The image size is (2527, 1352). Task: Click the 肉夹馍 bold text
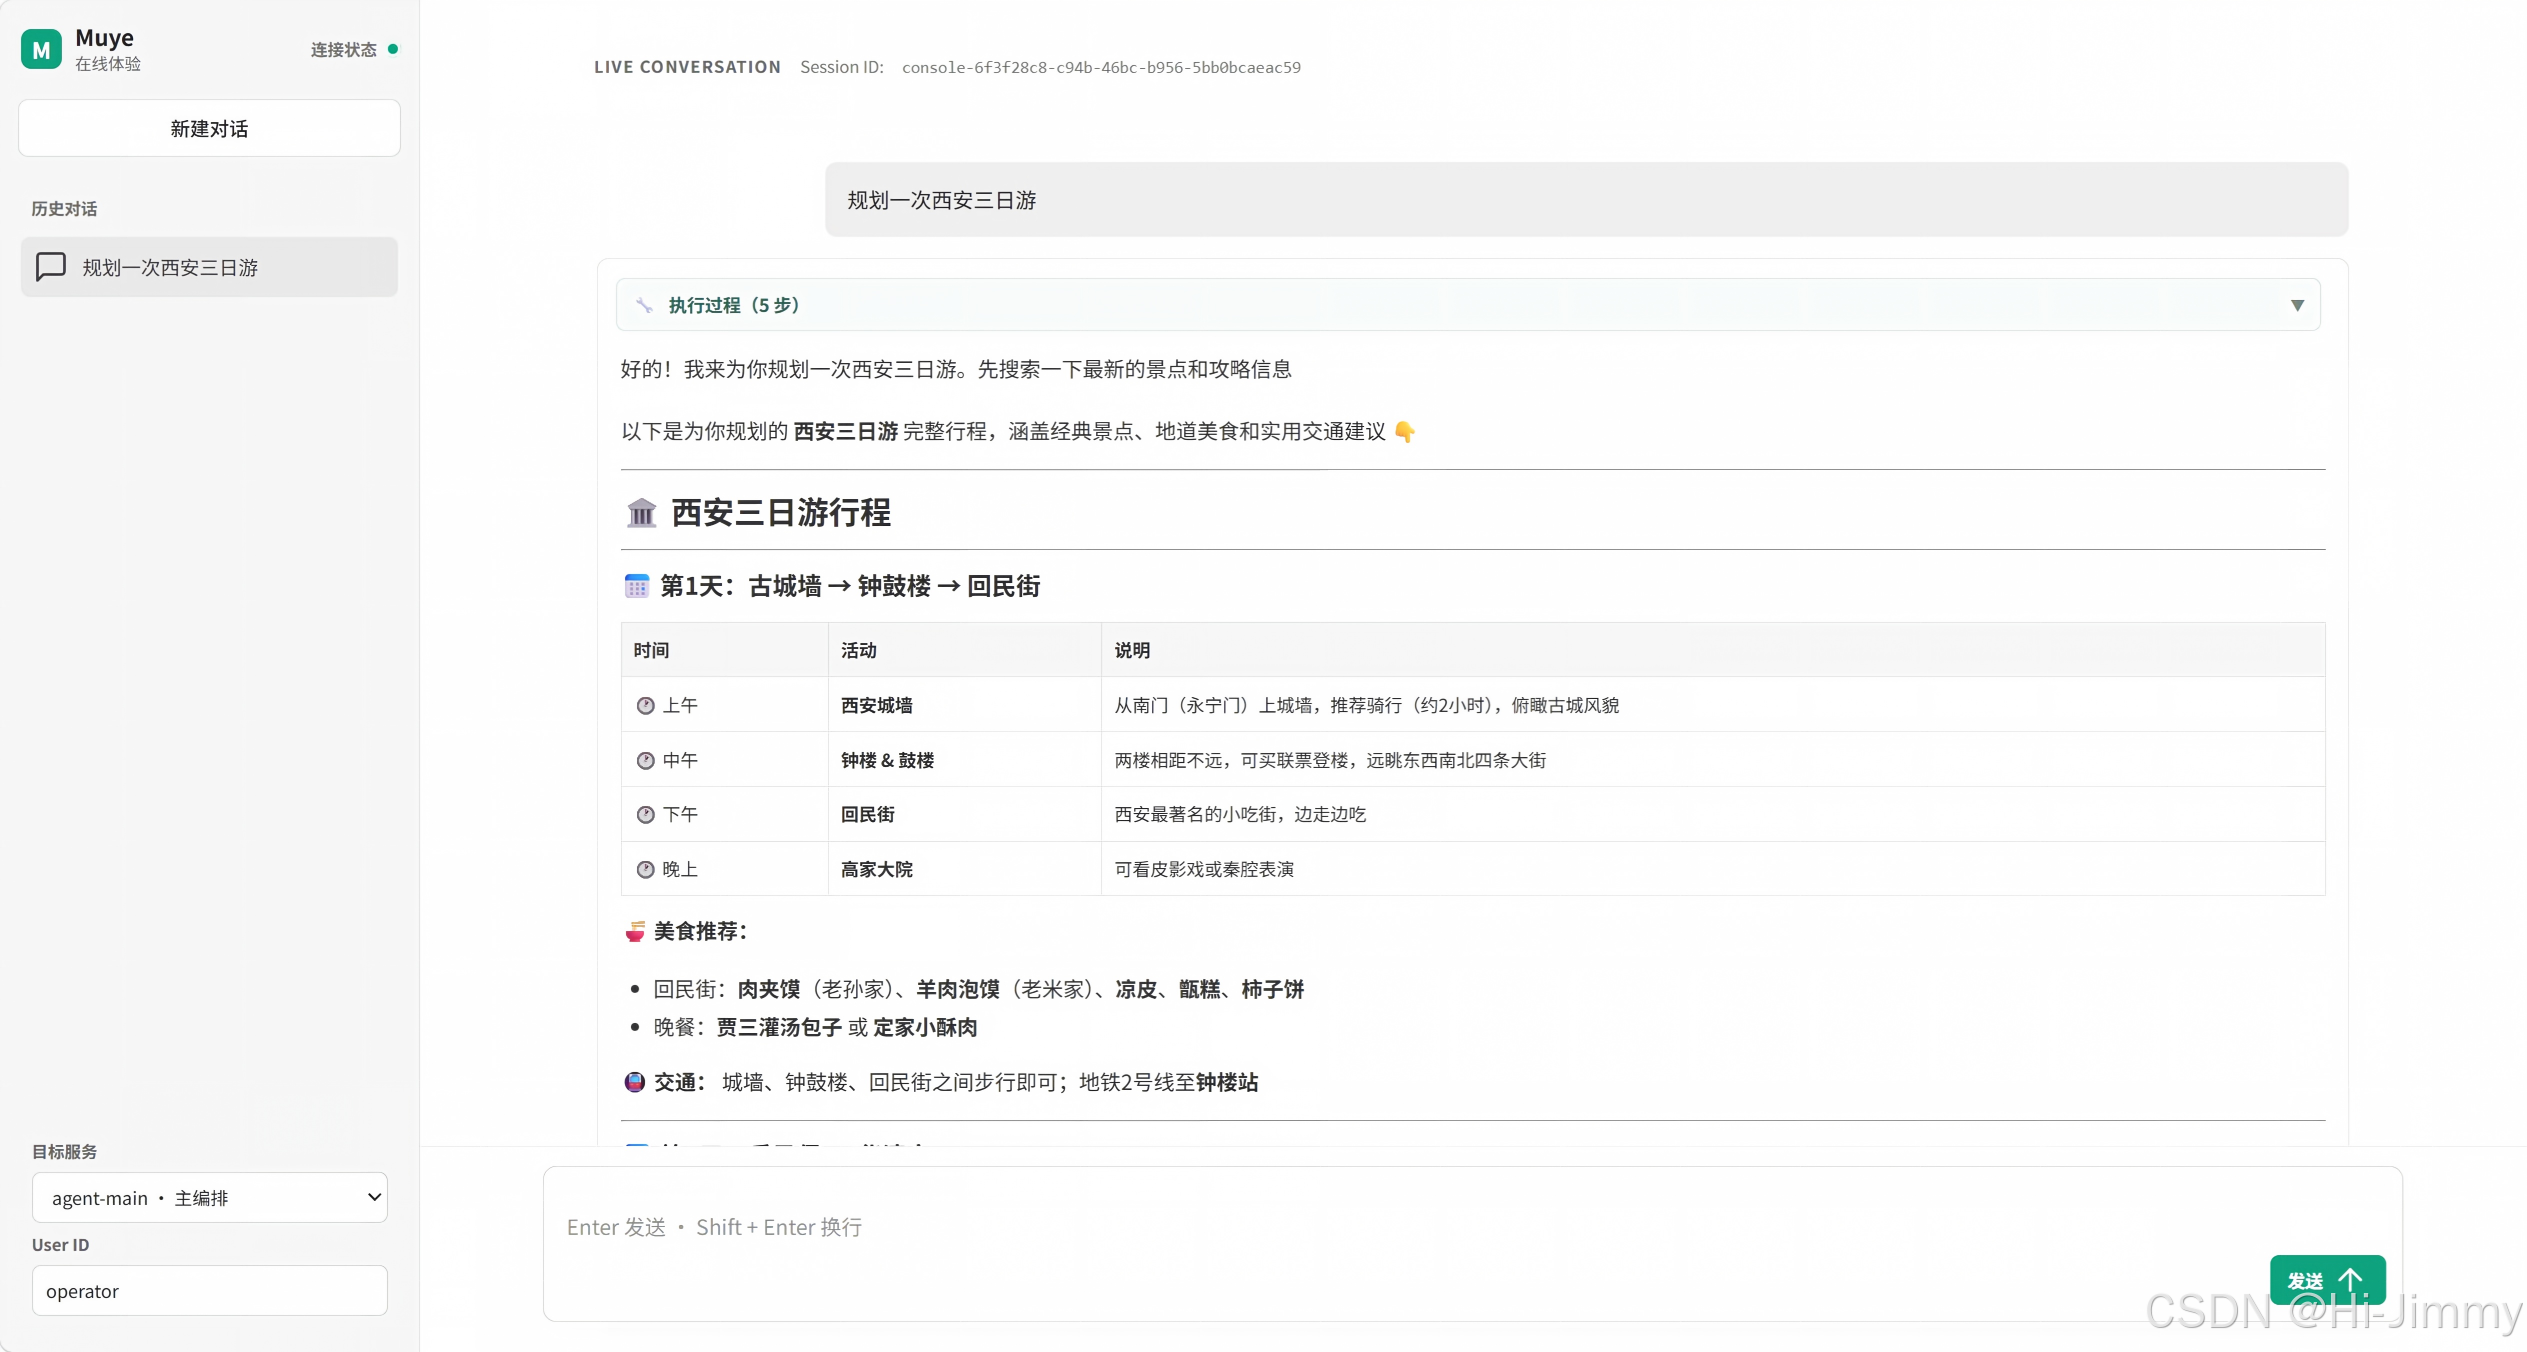pyautogui.click(x=769, y=989)
